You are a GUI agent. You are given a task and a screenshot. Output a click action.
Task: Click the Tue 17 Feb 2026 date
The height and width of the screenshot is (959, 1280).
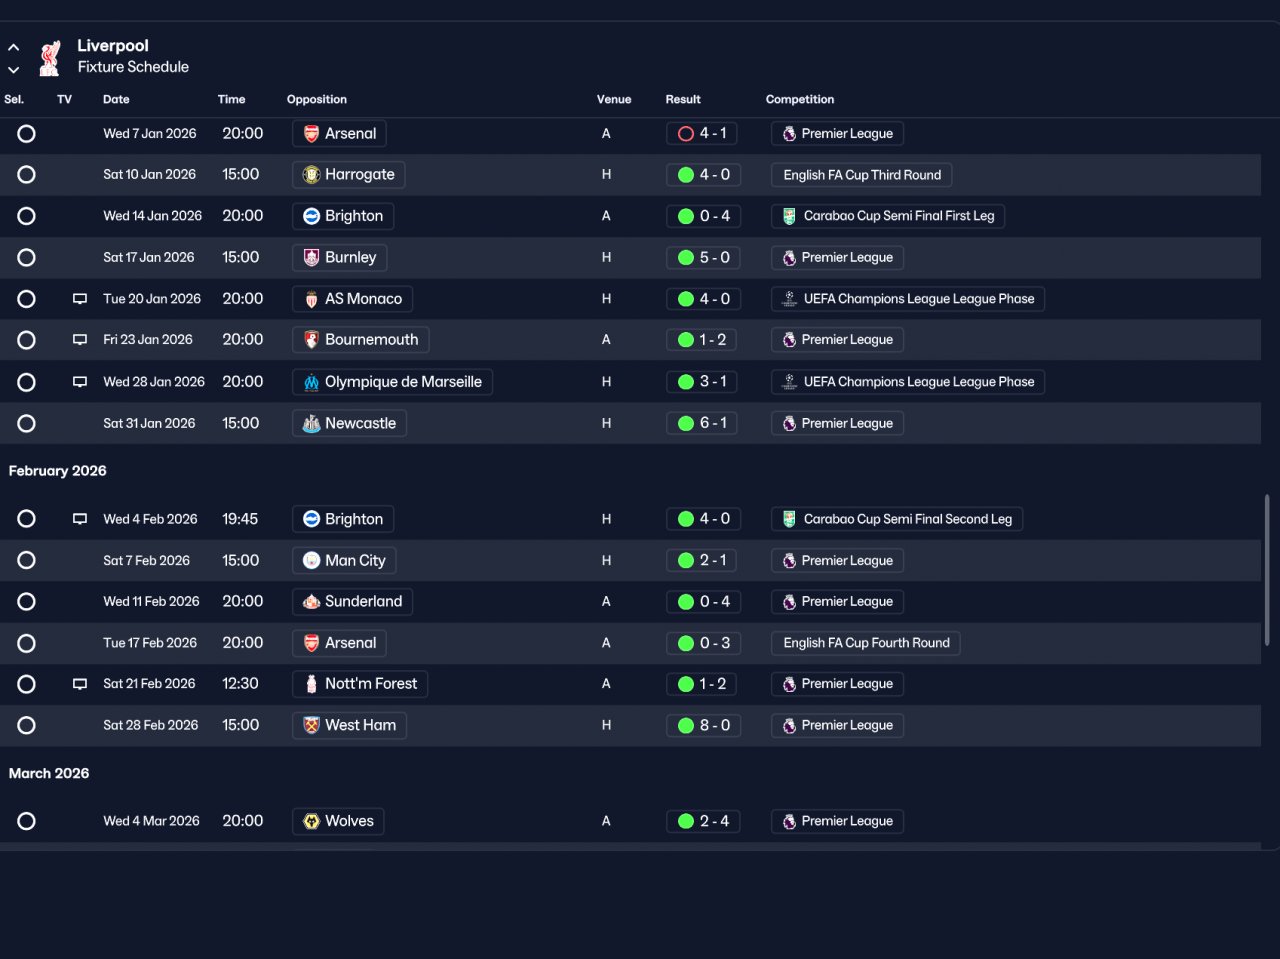tap(150, 643)
